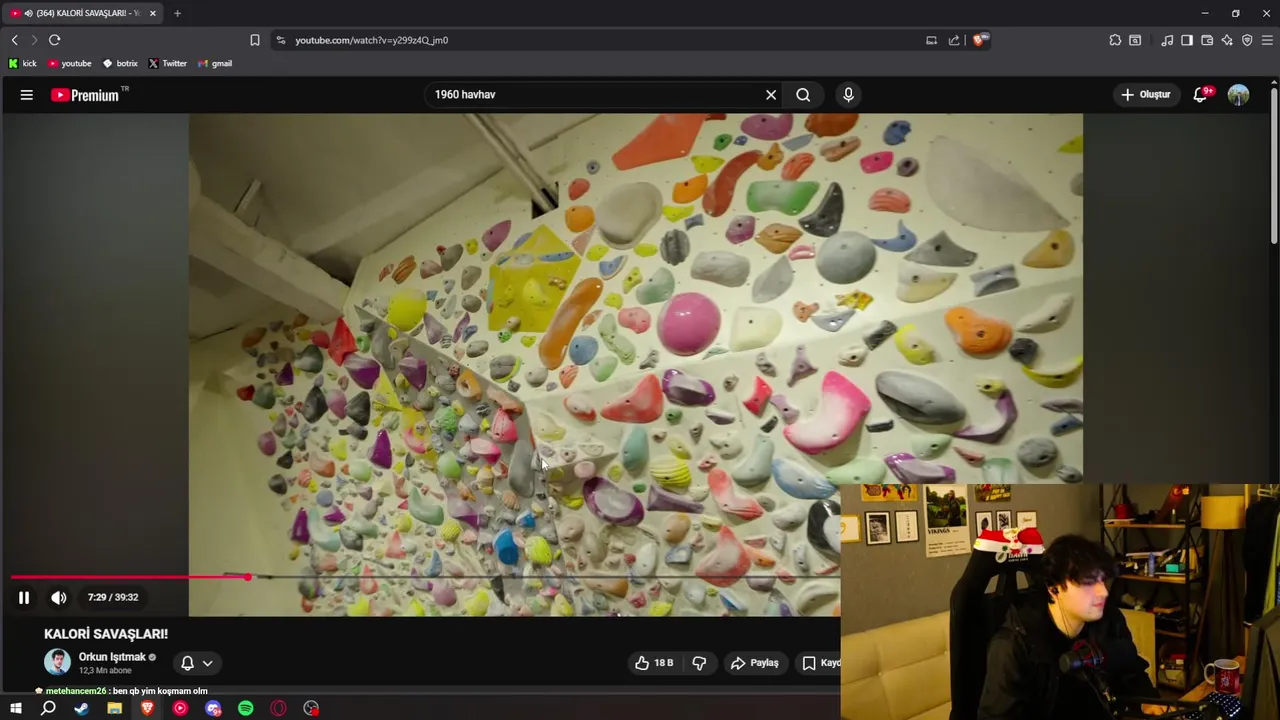Select the youtube.com address bar URL
1280x720 pixels.
point(372,40)
